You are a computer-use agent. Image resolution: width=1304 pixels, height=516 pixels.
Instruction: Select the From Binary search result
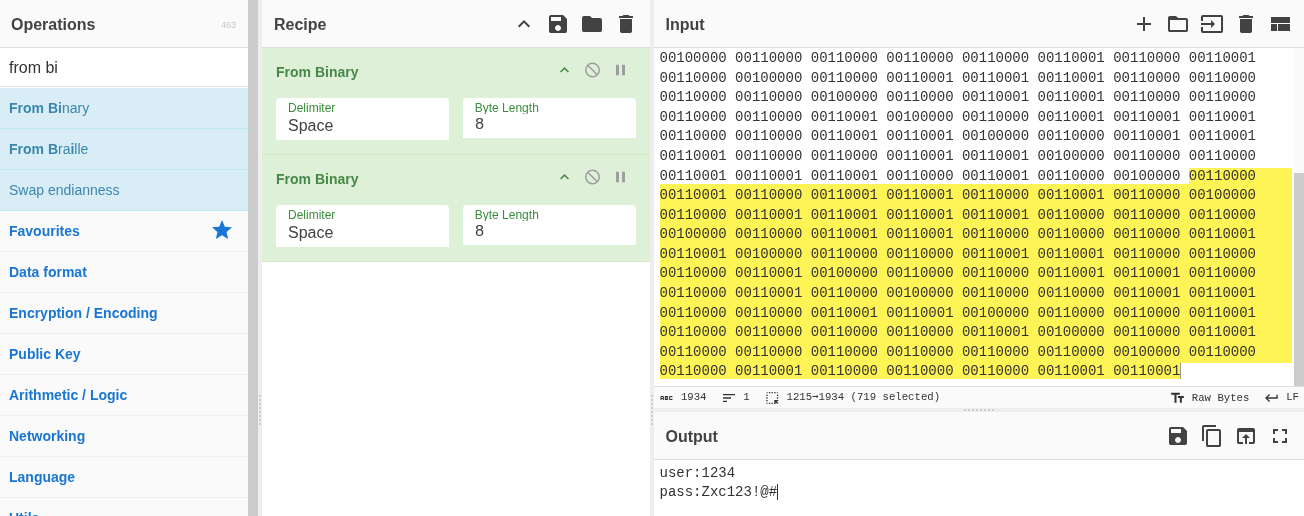pyautogui.click(x=124, y=108)
